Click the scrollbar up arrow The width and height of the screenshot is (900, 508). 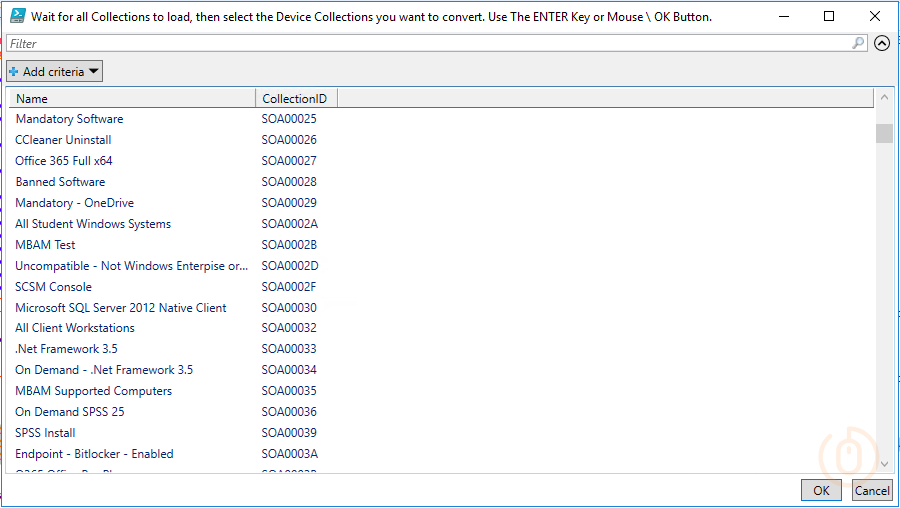tap(884, 98)
